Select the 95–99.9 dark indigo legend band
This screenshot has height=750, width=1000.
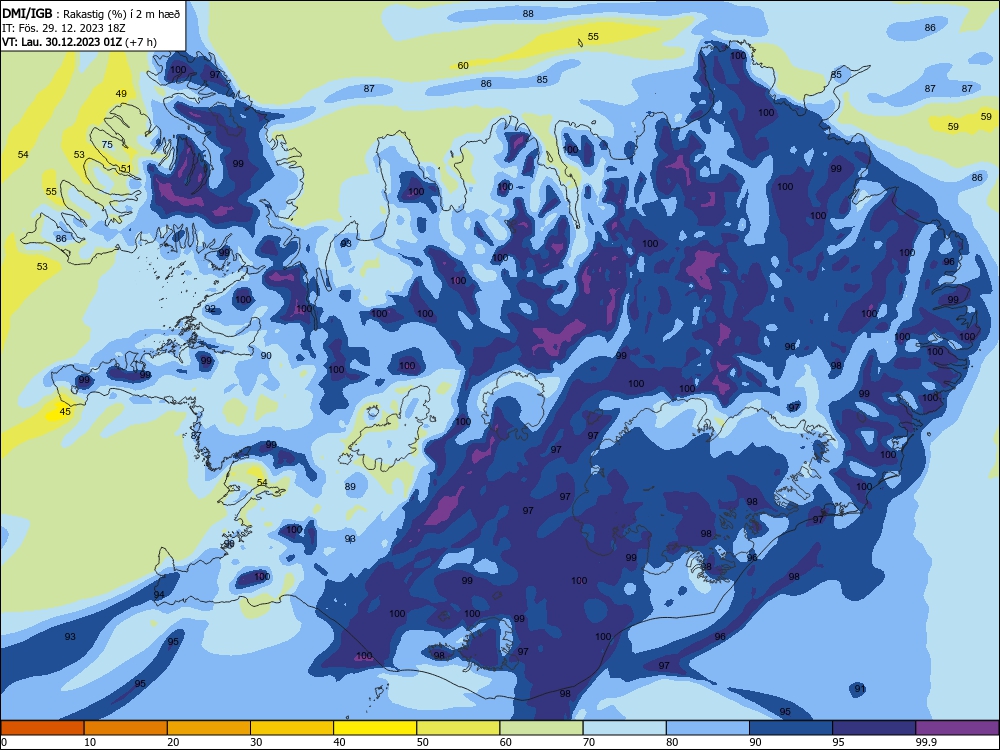(x=874, y=728)
